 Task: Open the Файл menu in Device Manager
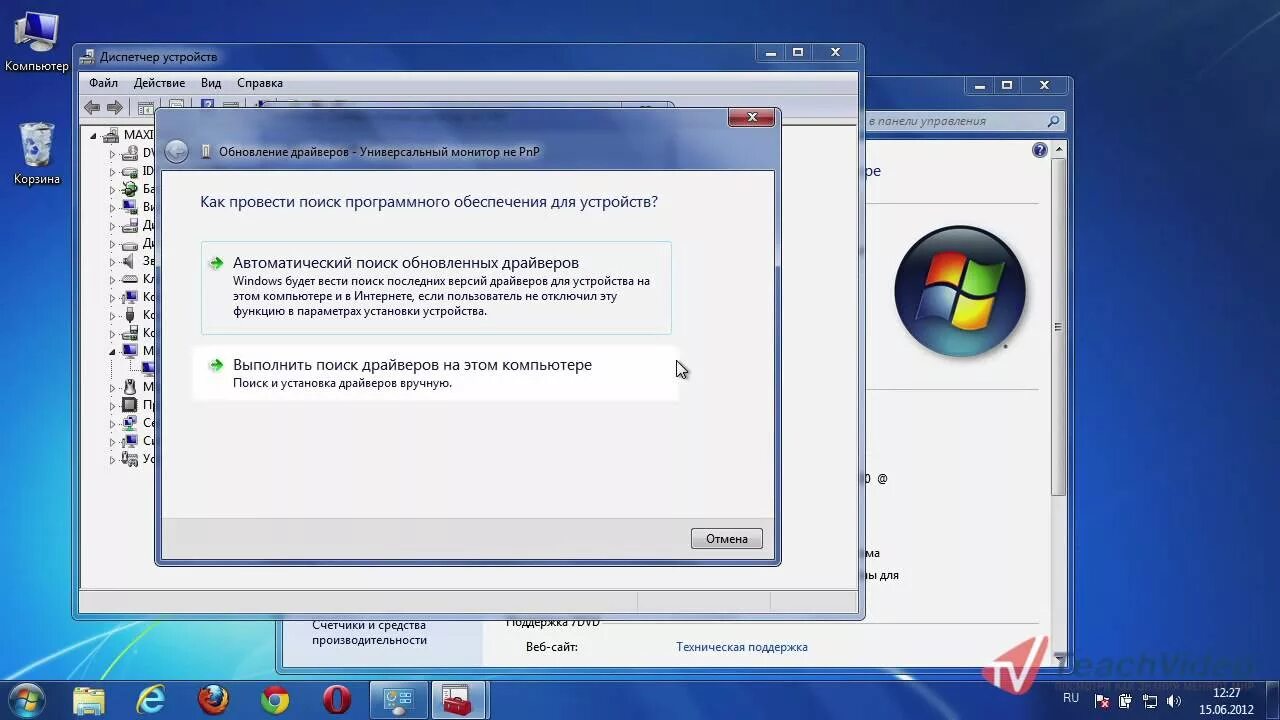tap(103, 83)
